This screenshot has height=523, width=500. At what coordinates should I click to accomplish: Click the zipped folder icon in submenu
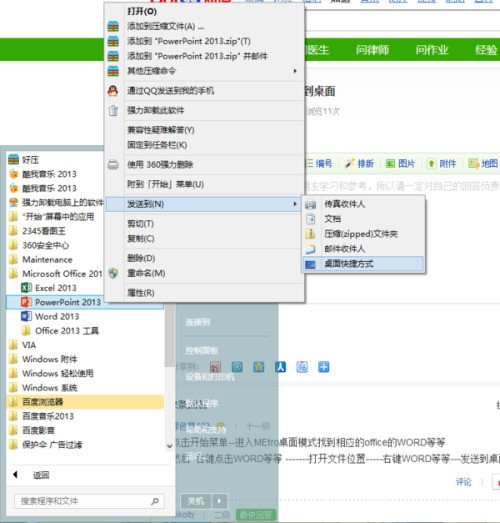tap(311, 234)
